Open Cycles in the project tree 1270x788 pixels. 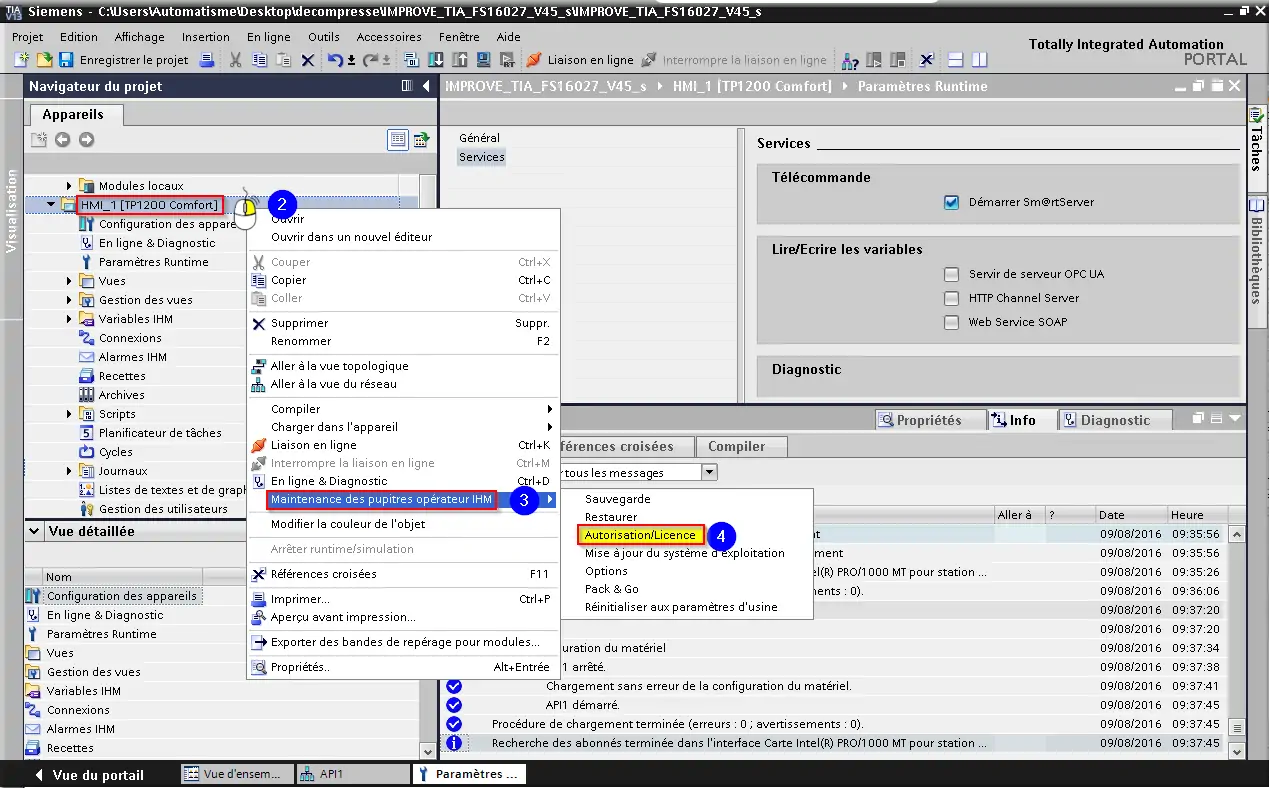116,452
